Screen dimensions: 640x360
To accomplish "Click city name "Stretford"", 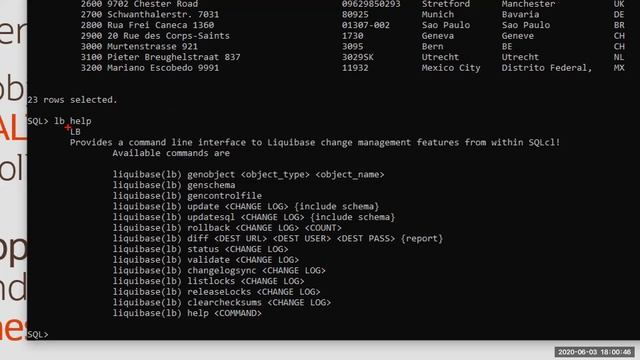I will tap(446, 4).
